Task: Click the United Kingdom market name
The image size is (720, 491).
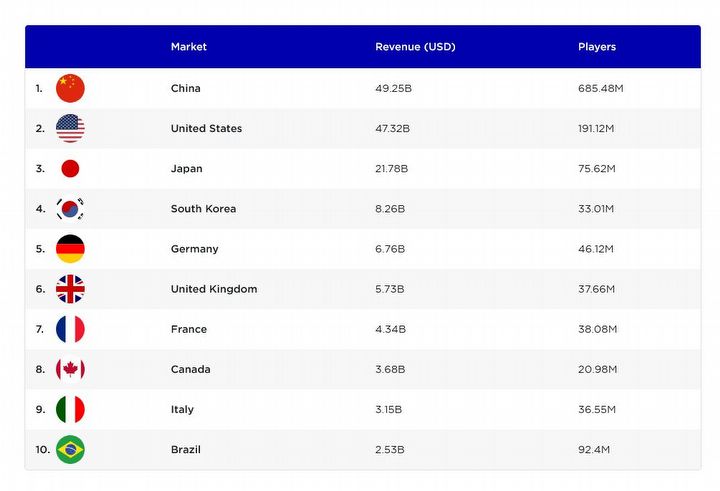Action: [x=214, y=289]
